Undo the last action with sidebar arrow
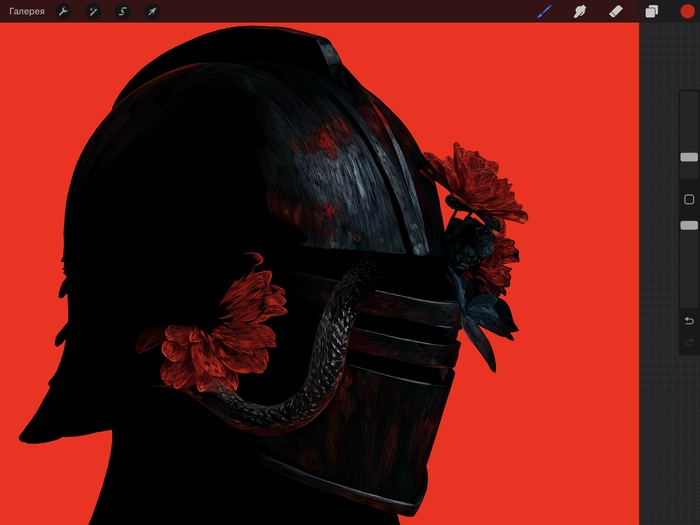 (689, 320)
